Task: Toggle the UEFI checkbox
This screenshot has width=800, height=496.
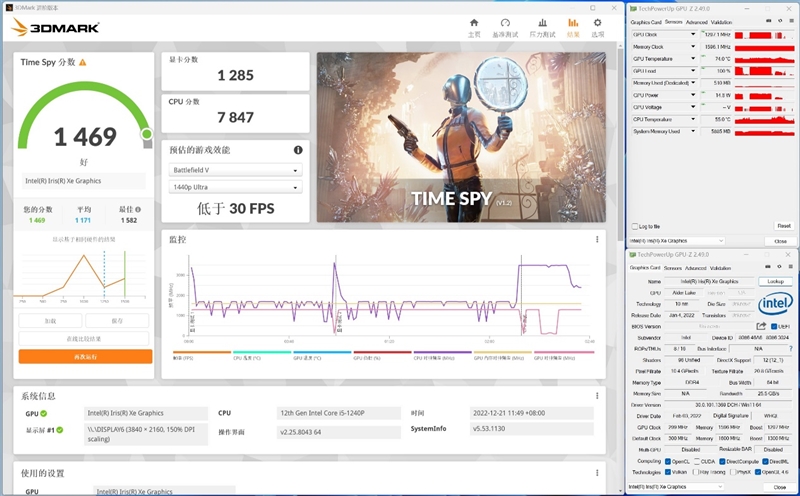Action: 774,327
